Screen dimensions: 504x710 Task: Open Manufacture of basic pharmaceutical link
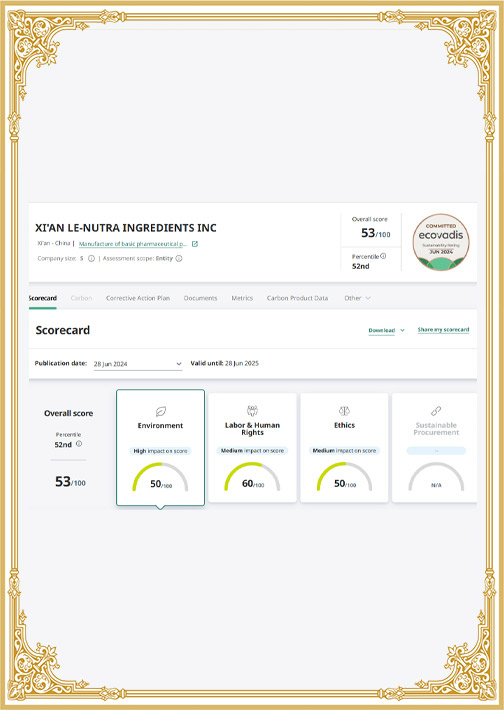coord(133,244)
